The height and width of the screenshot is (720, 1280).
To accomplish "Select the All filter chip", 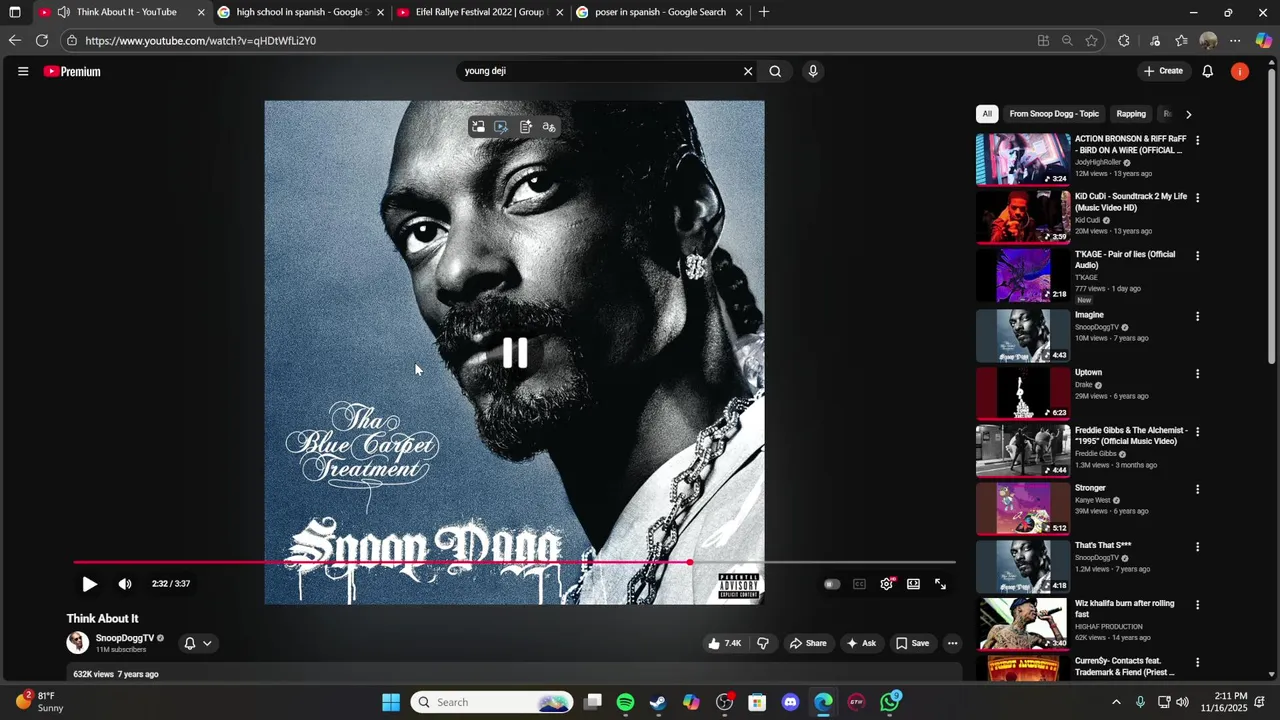I will click(x=987, y=114).
